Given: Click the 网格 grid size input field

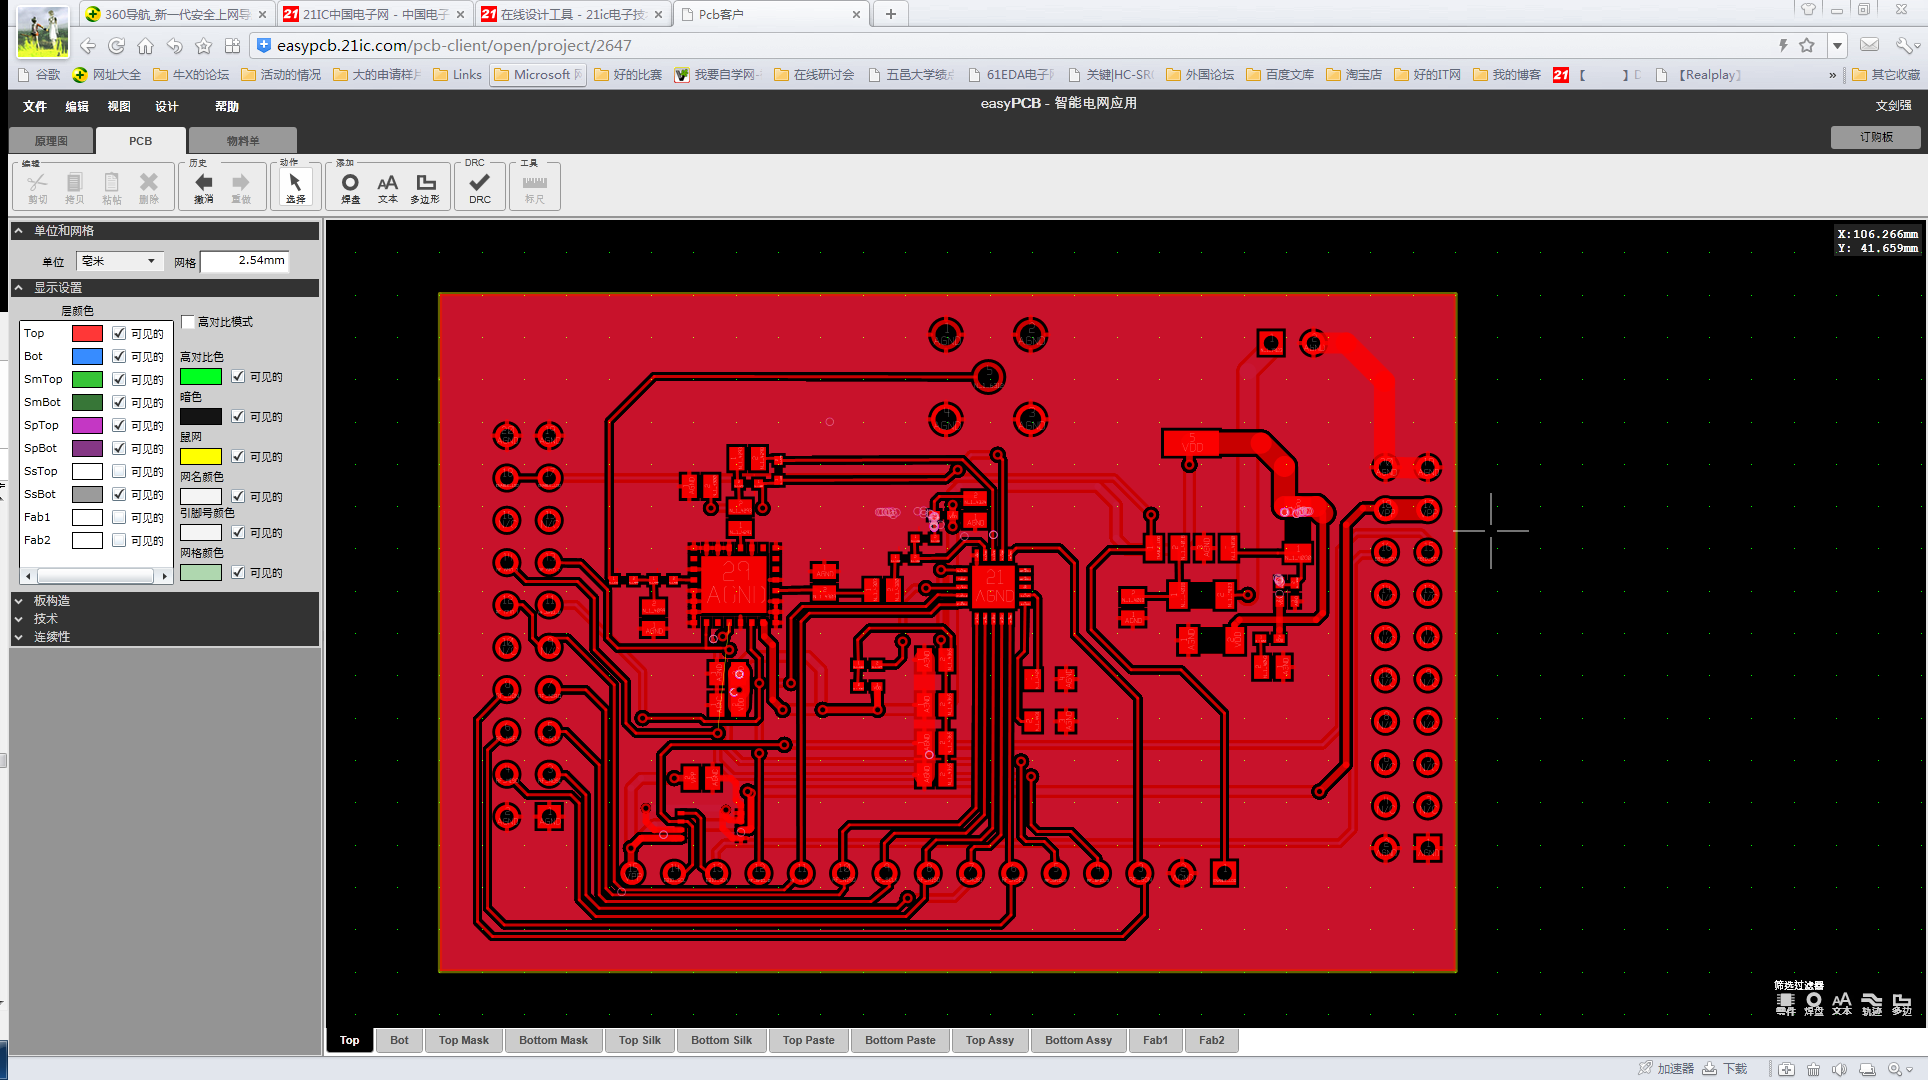Looking at the screenshot, I should (245, 261).
